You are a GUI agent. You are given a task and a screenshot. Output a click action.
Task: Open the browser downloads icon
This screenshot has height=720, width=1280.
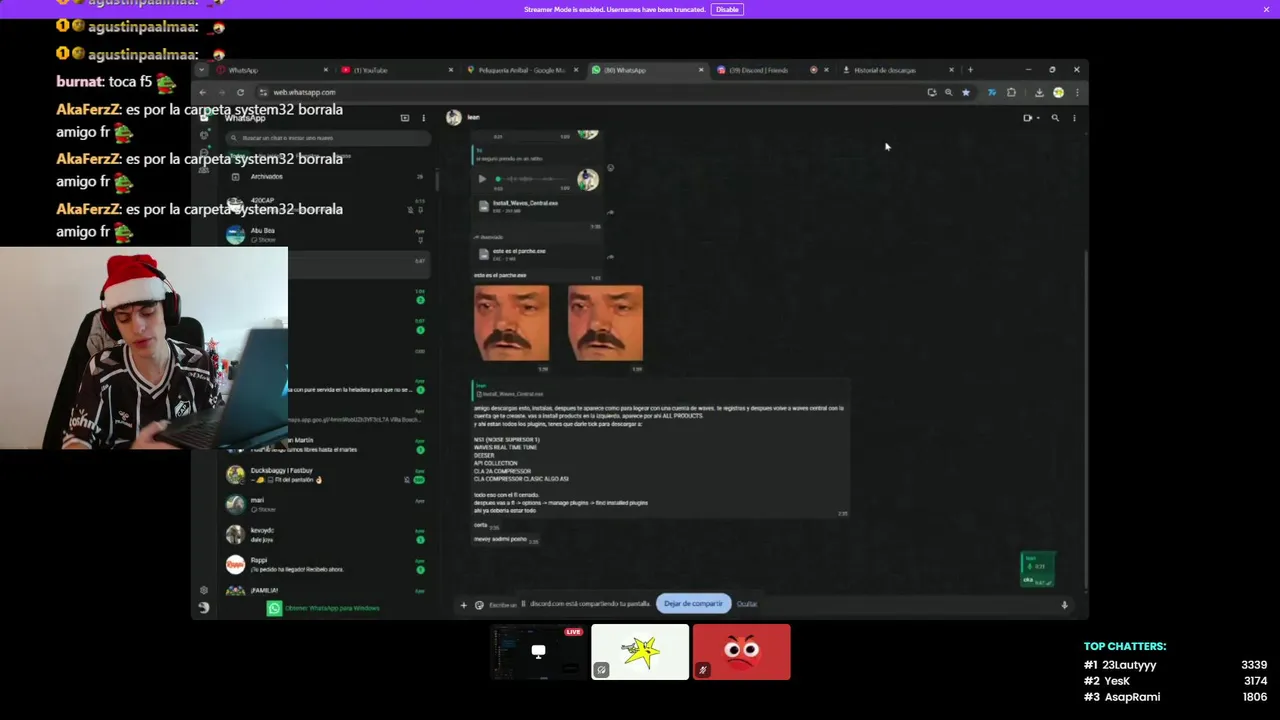click(x=1039, y=92)
